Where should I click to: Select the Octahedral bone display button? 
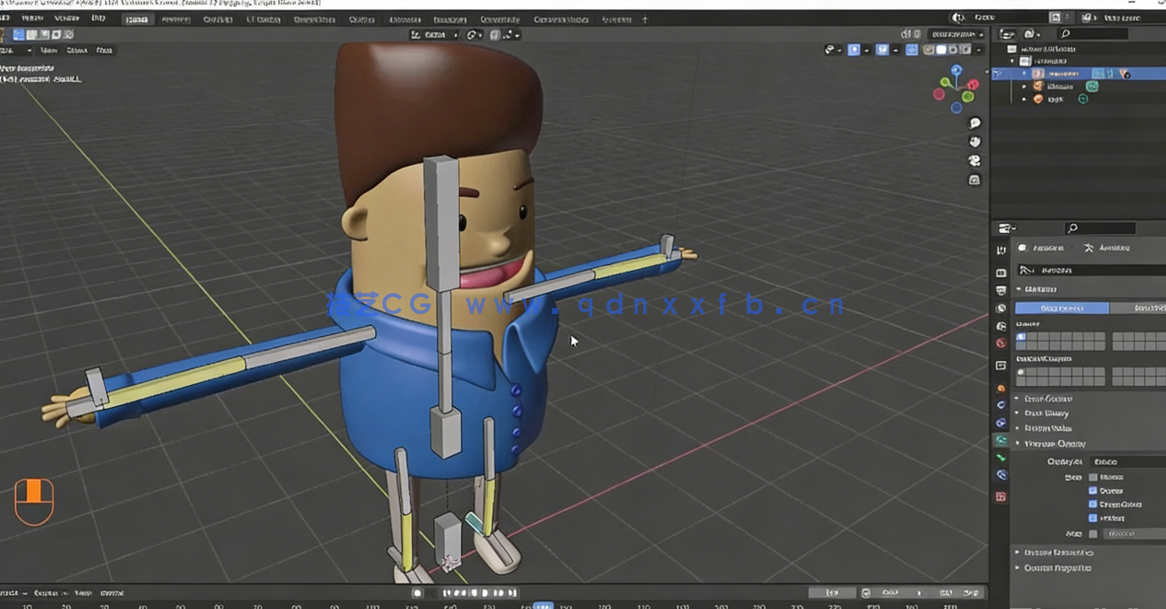[x=1060, y=308]
